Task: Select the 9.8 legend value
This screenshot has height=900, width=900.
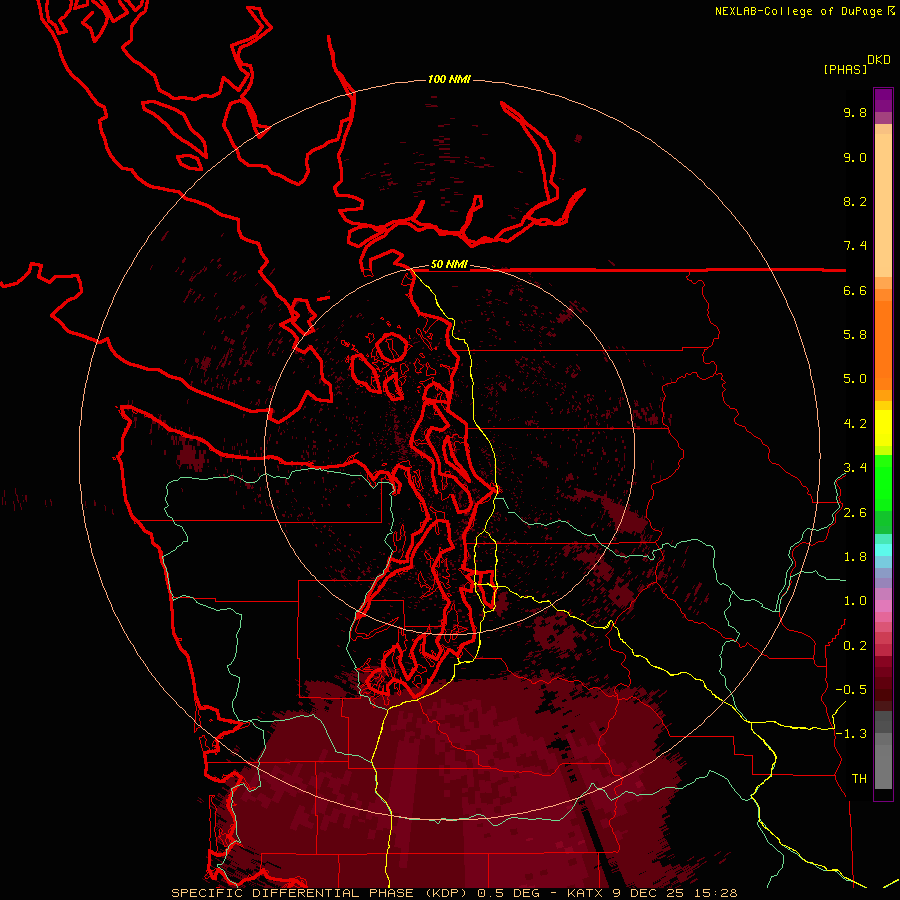Action: pyautogui.click(x=855, y=112)
